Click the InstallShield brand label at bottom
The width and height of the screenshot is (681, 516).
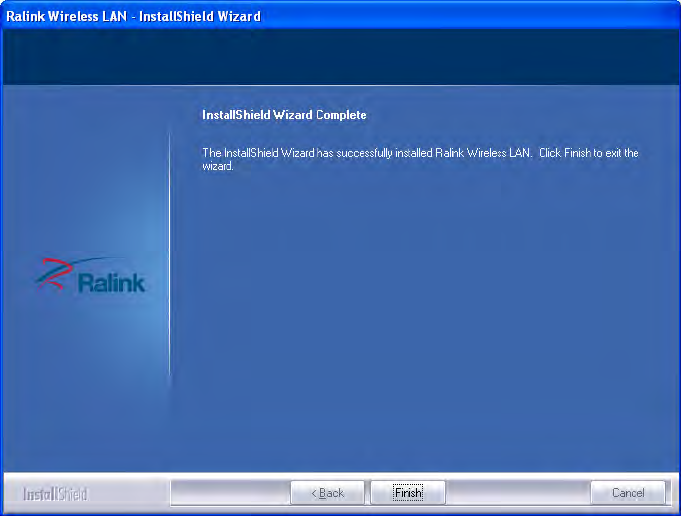pyautogui.click(x=55, y=494)
